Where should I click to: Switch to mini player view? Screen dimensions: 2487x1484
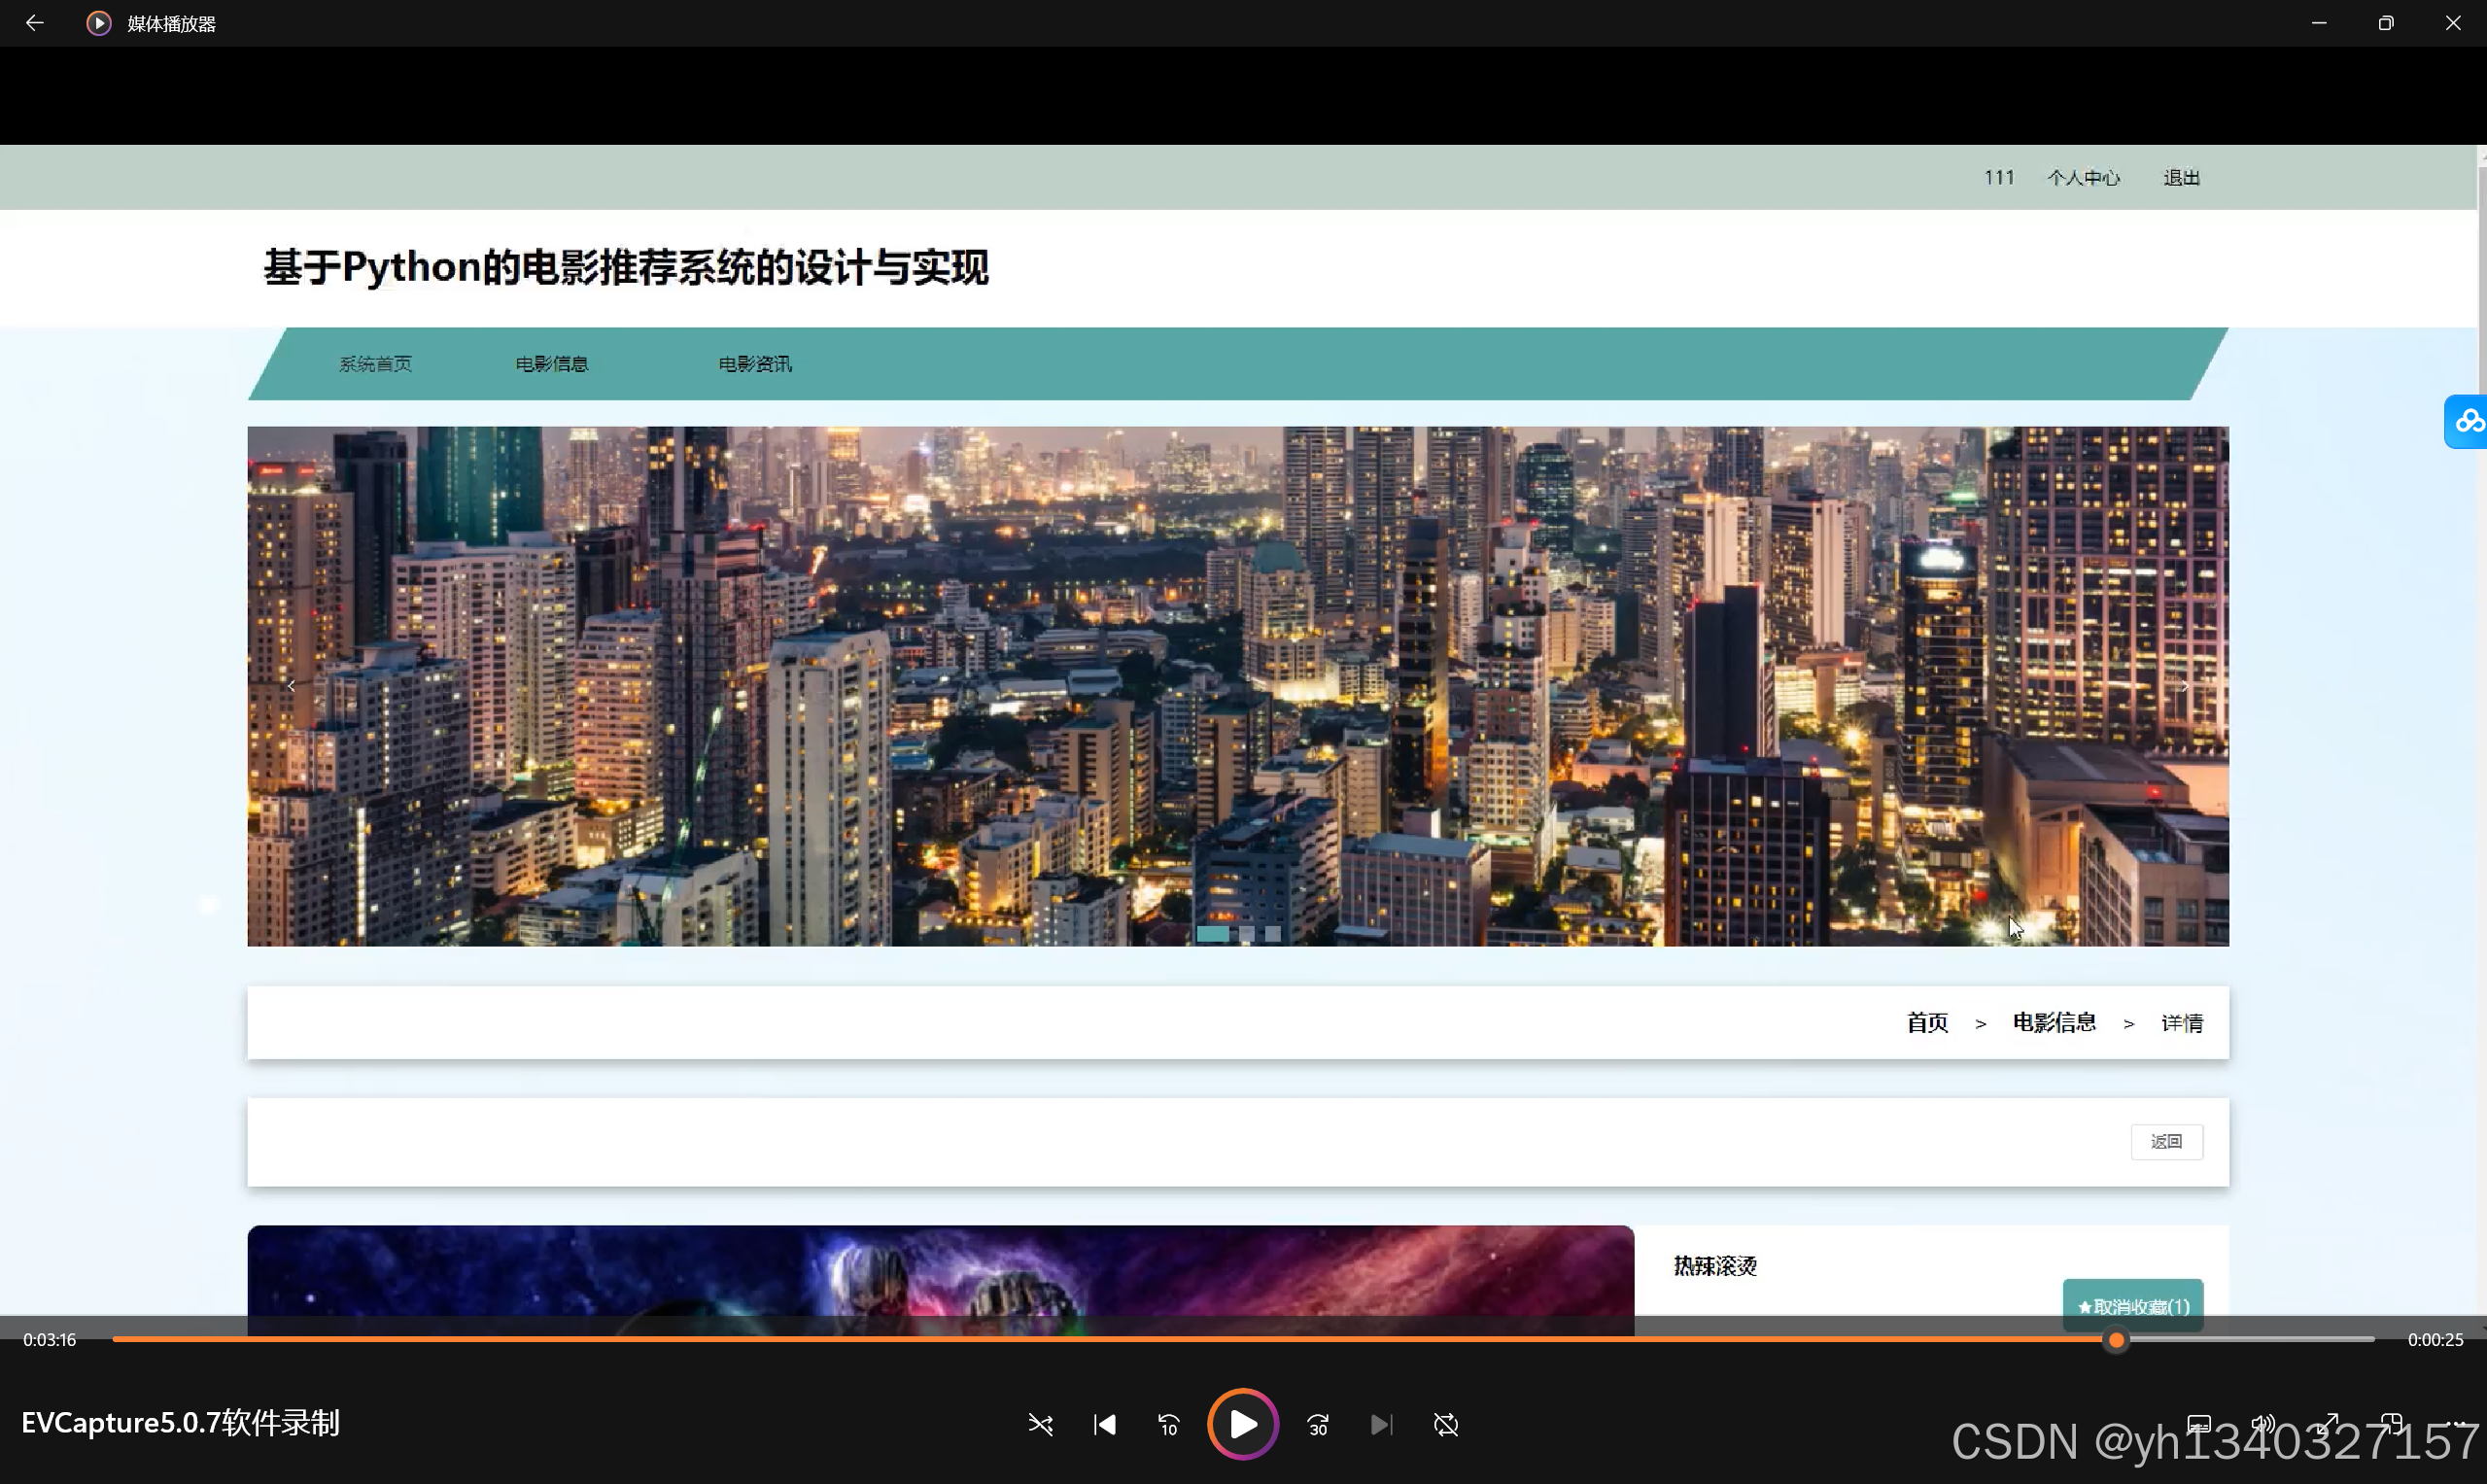(2390, 1424)
